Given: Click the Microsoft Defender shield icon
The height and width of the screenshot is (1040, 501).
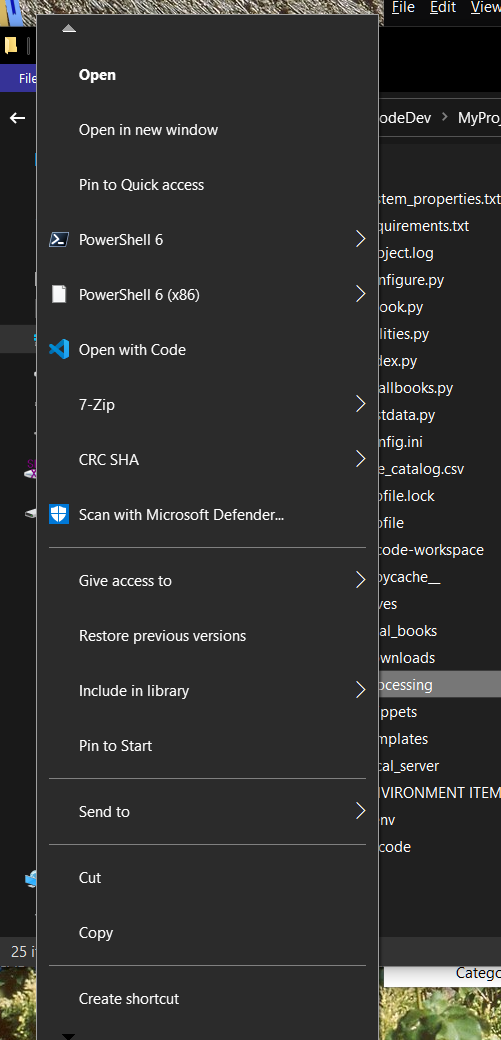Looking at the screenshot, I should point(59,514).
